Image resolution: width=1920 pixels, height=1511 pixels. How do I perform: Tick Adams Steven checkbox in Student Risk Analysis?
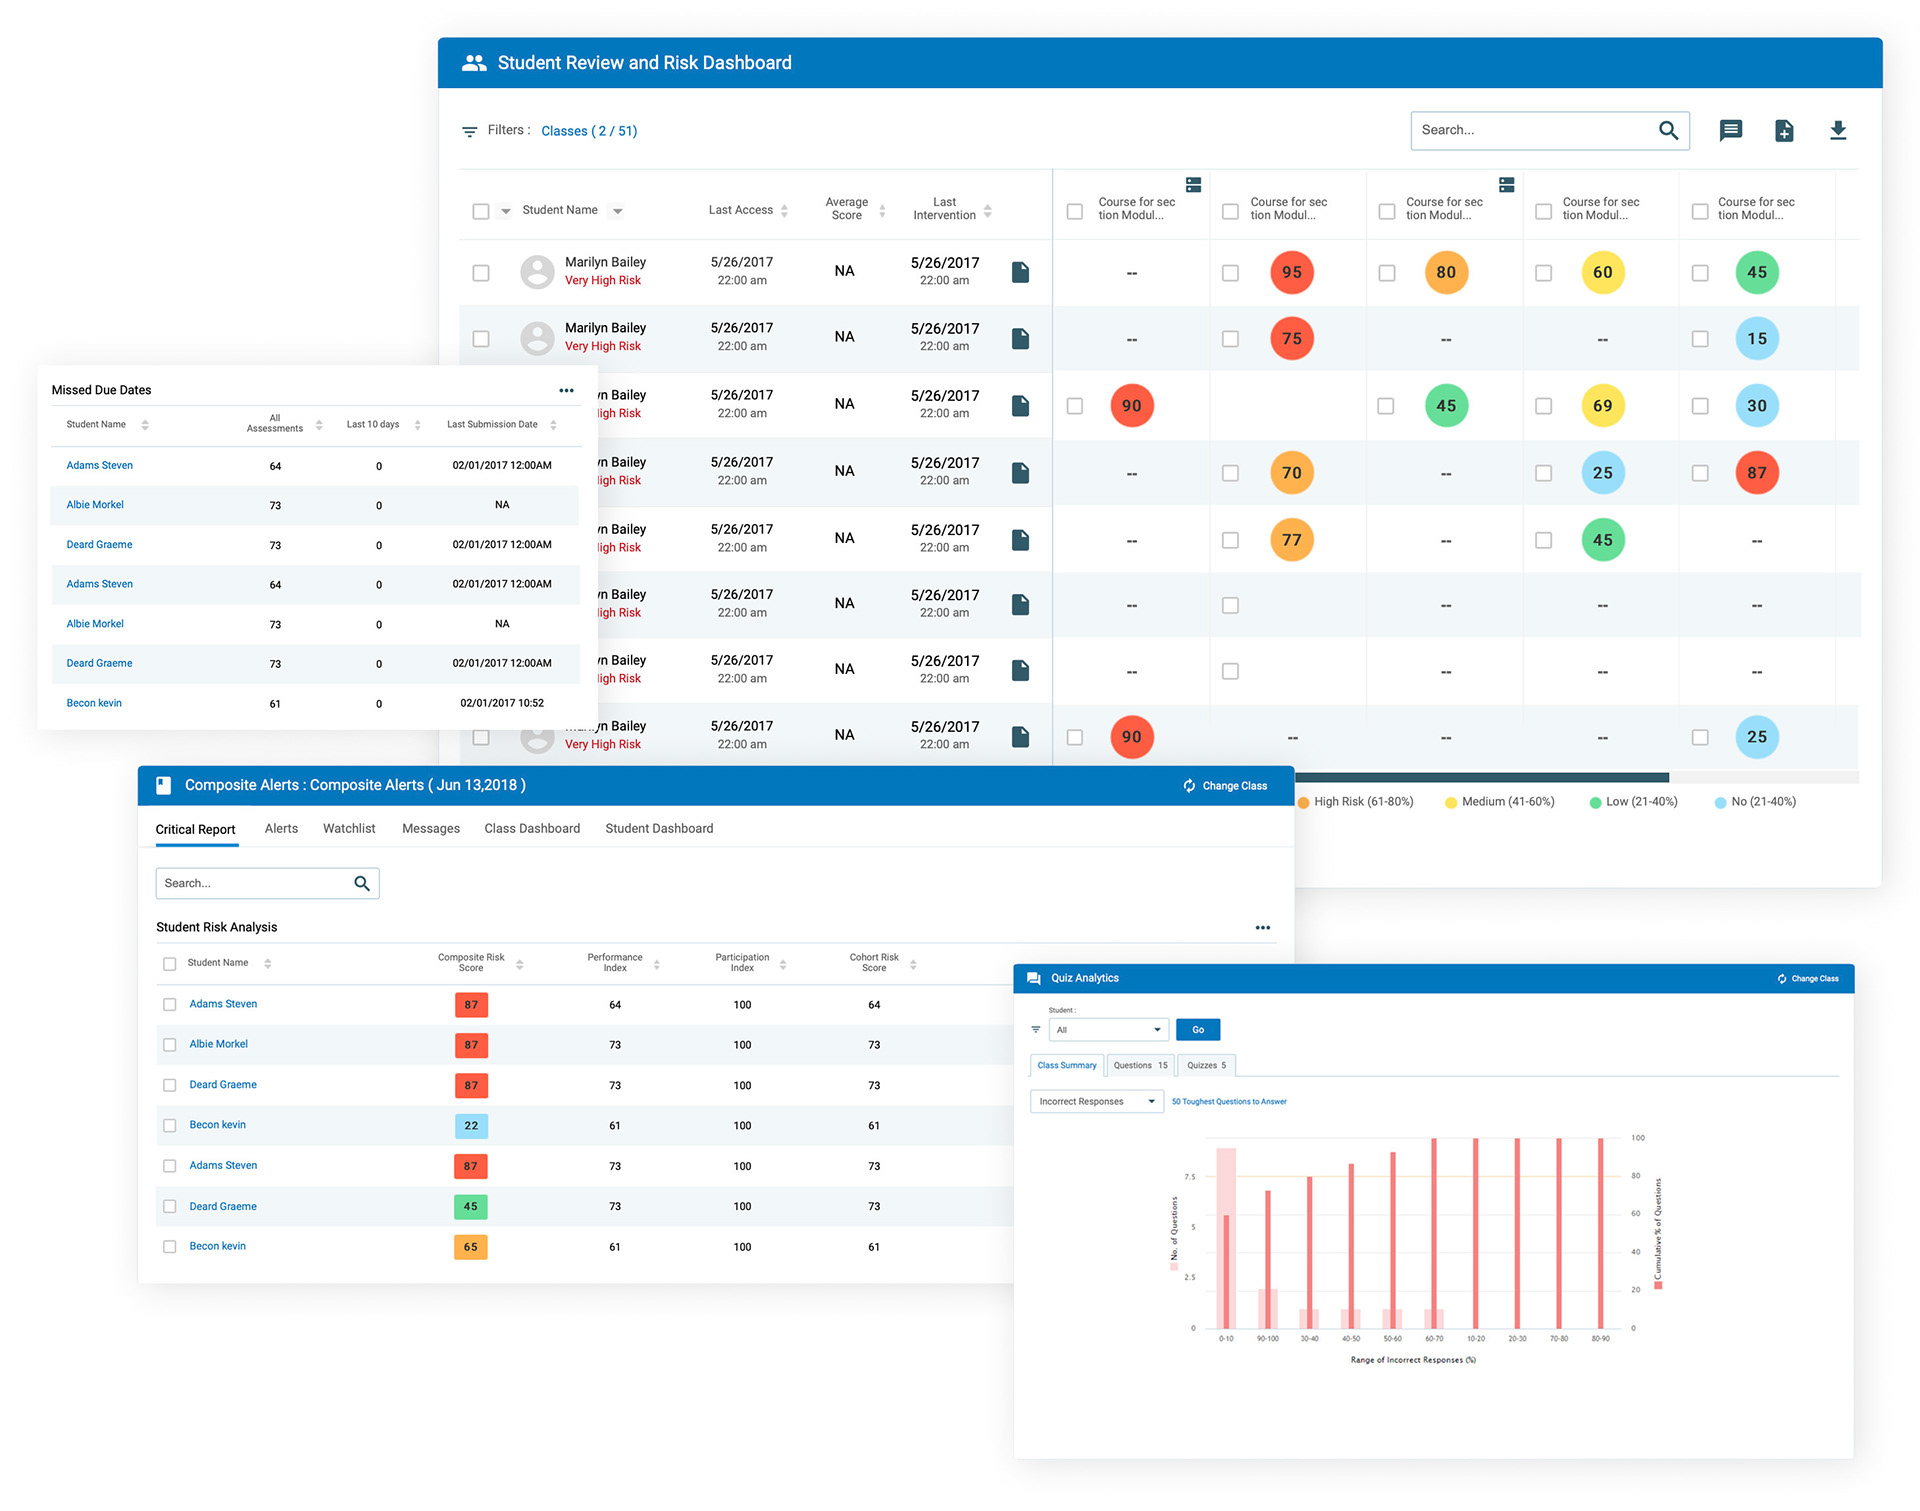coord(170,1004)
